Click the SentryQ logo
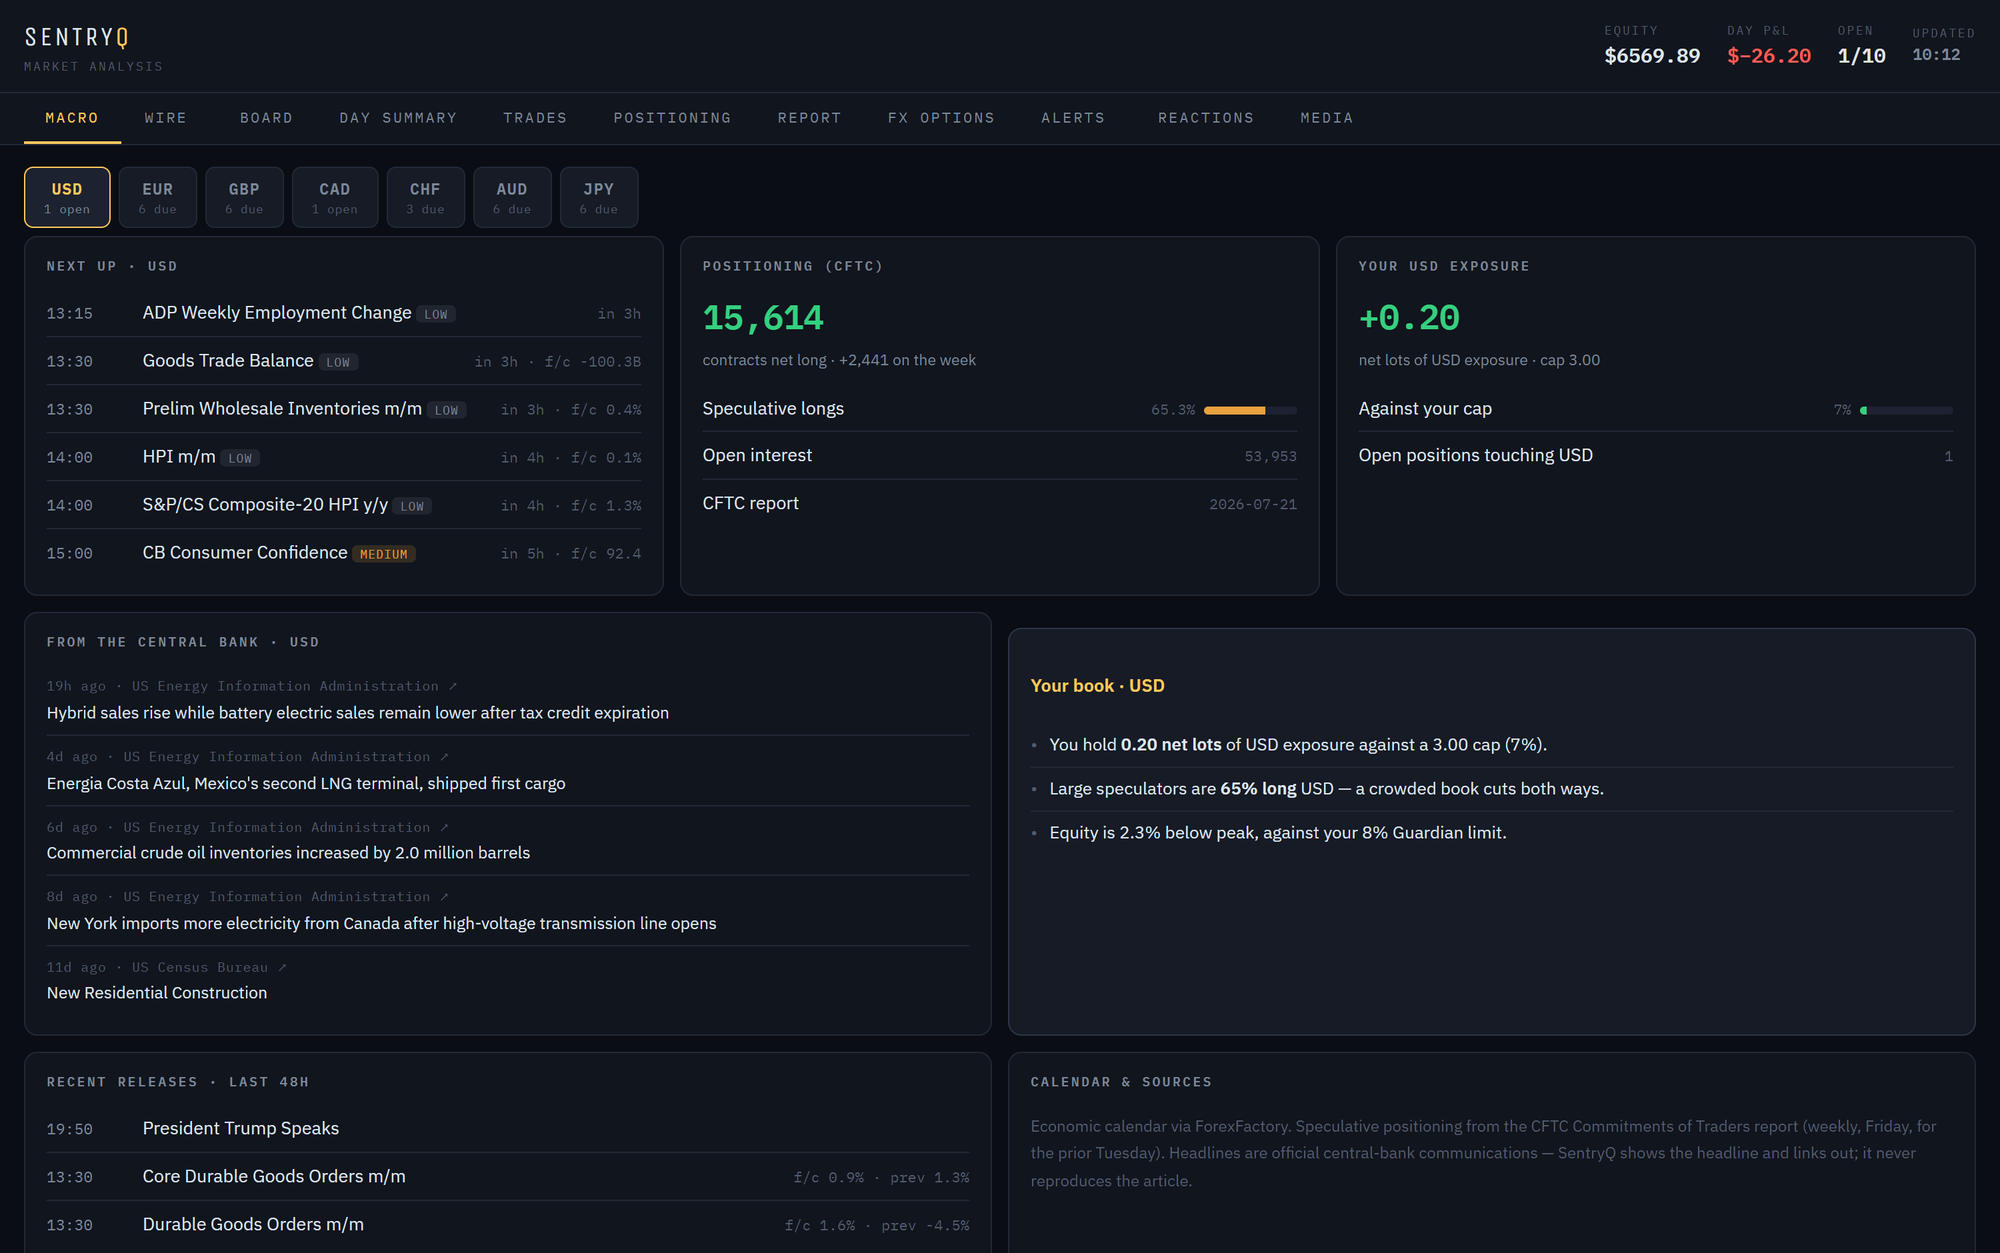2000x1253 pixels. pos(77,37)
